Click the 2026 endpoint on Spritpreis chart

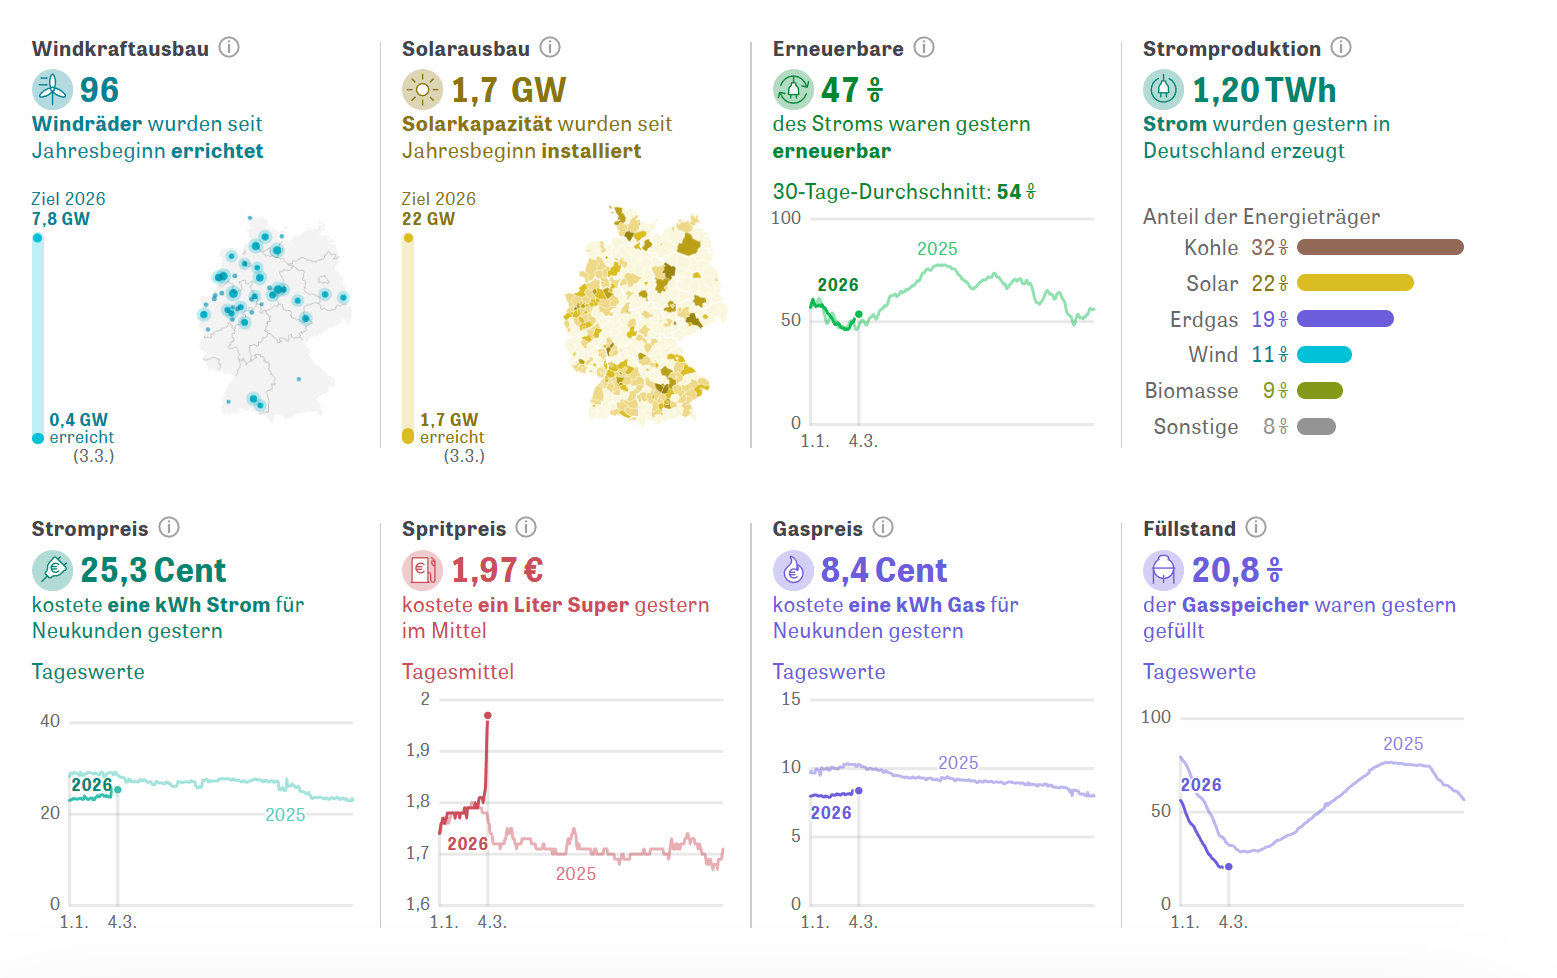tap(488, 716)
